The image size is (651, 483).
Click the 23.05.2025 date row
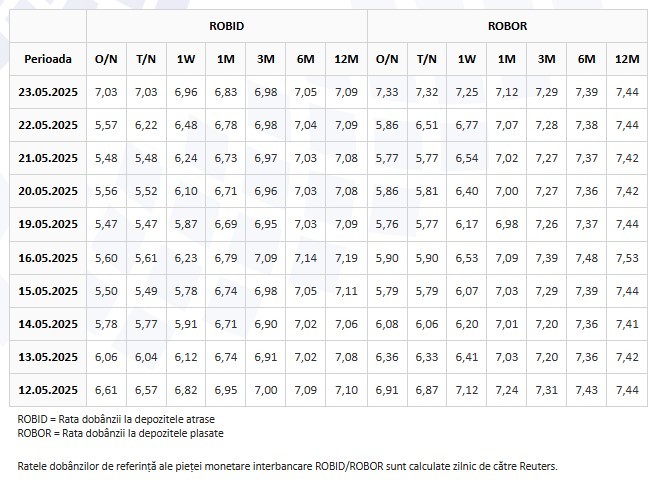pos(328,92)
